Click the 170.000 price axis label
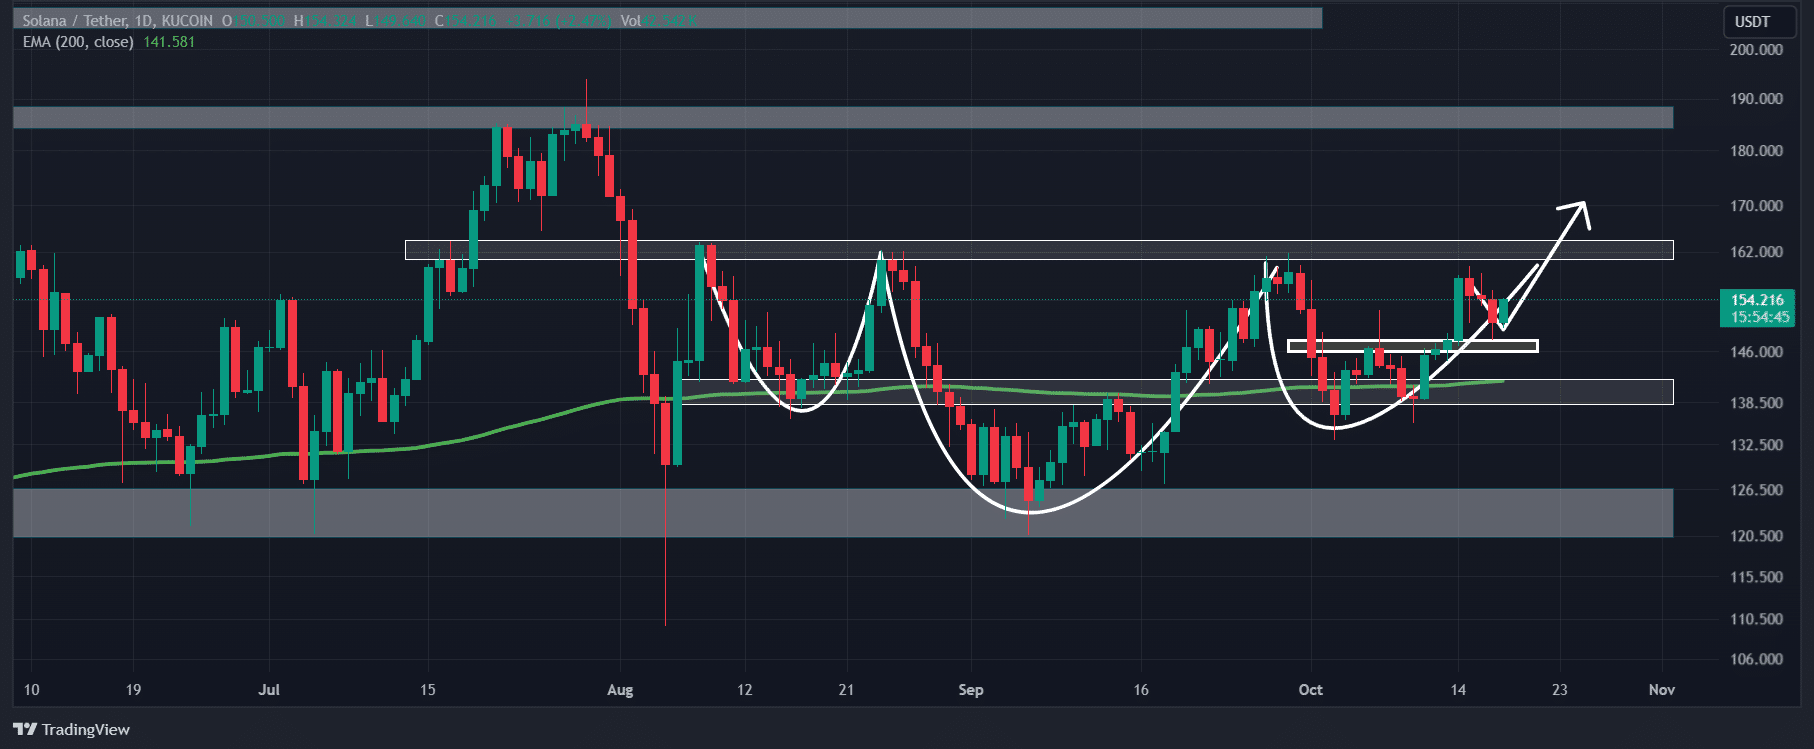Viewport: 1814px width, 749px height. (x=1756, y=205)
